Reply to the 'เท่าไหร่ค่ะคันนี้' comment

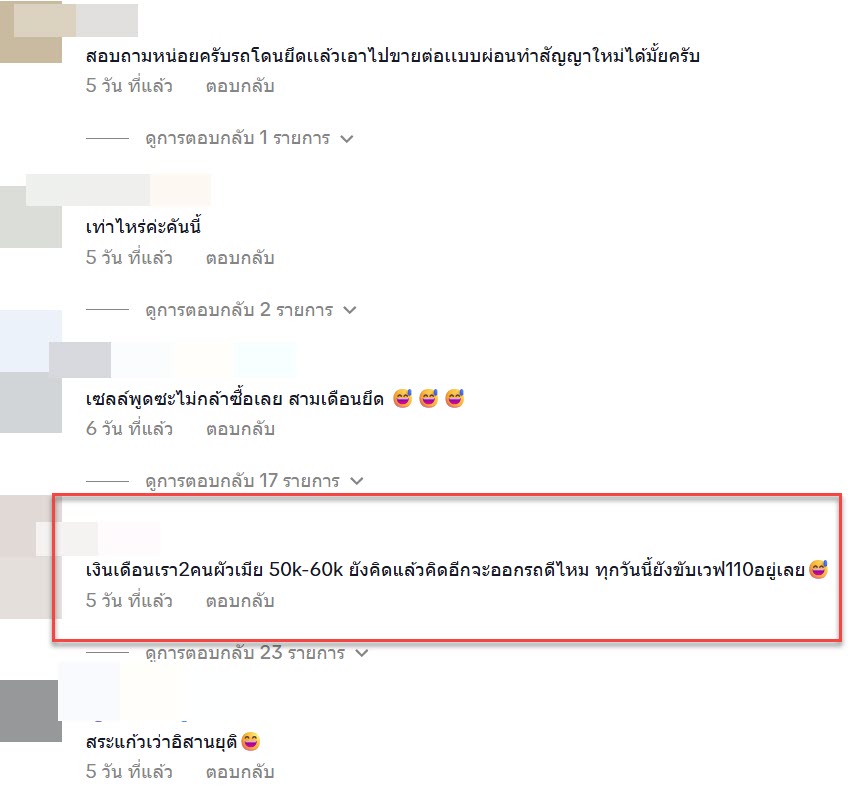point(240,258)
